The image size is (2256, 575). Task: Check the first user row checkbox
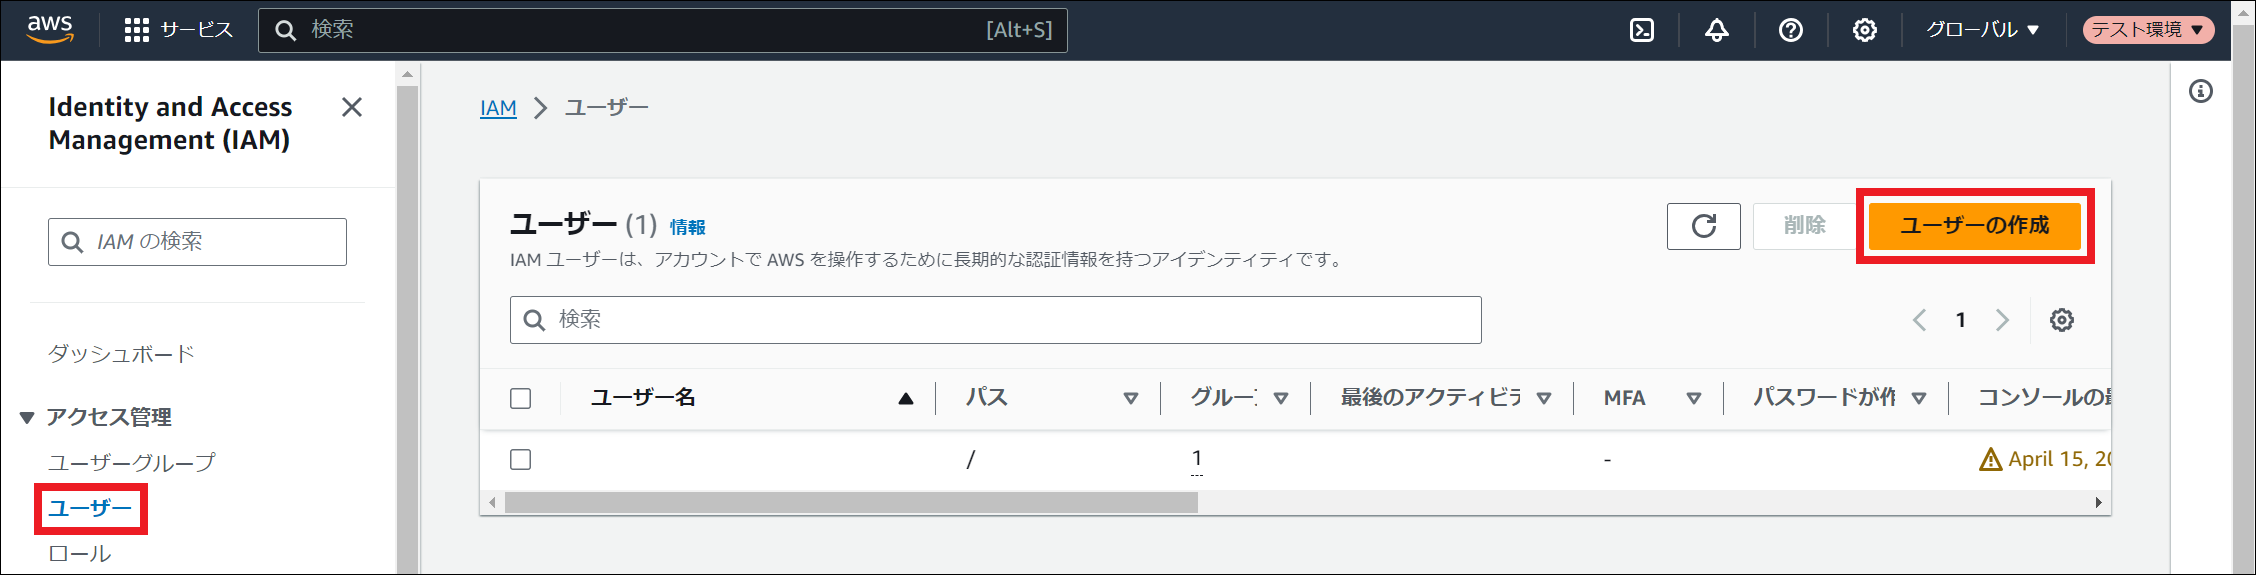520,459
